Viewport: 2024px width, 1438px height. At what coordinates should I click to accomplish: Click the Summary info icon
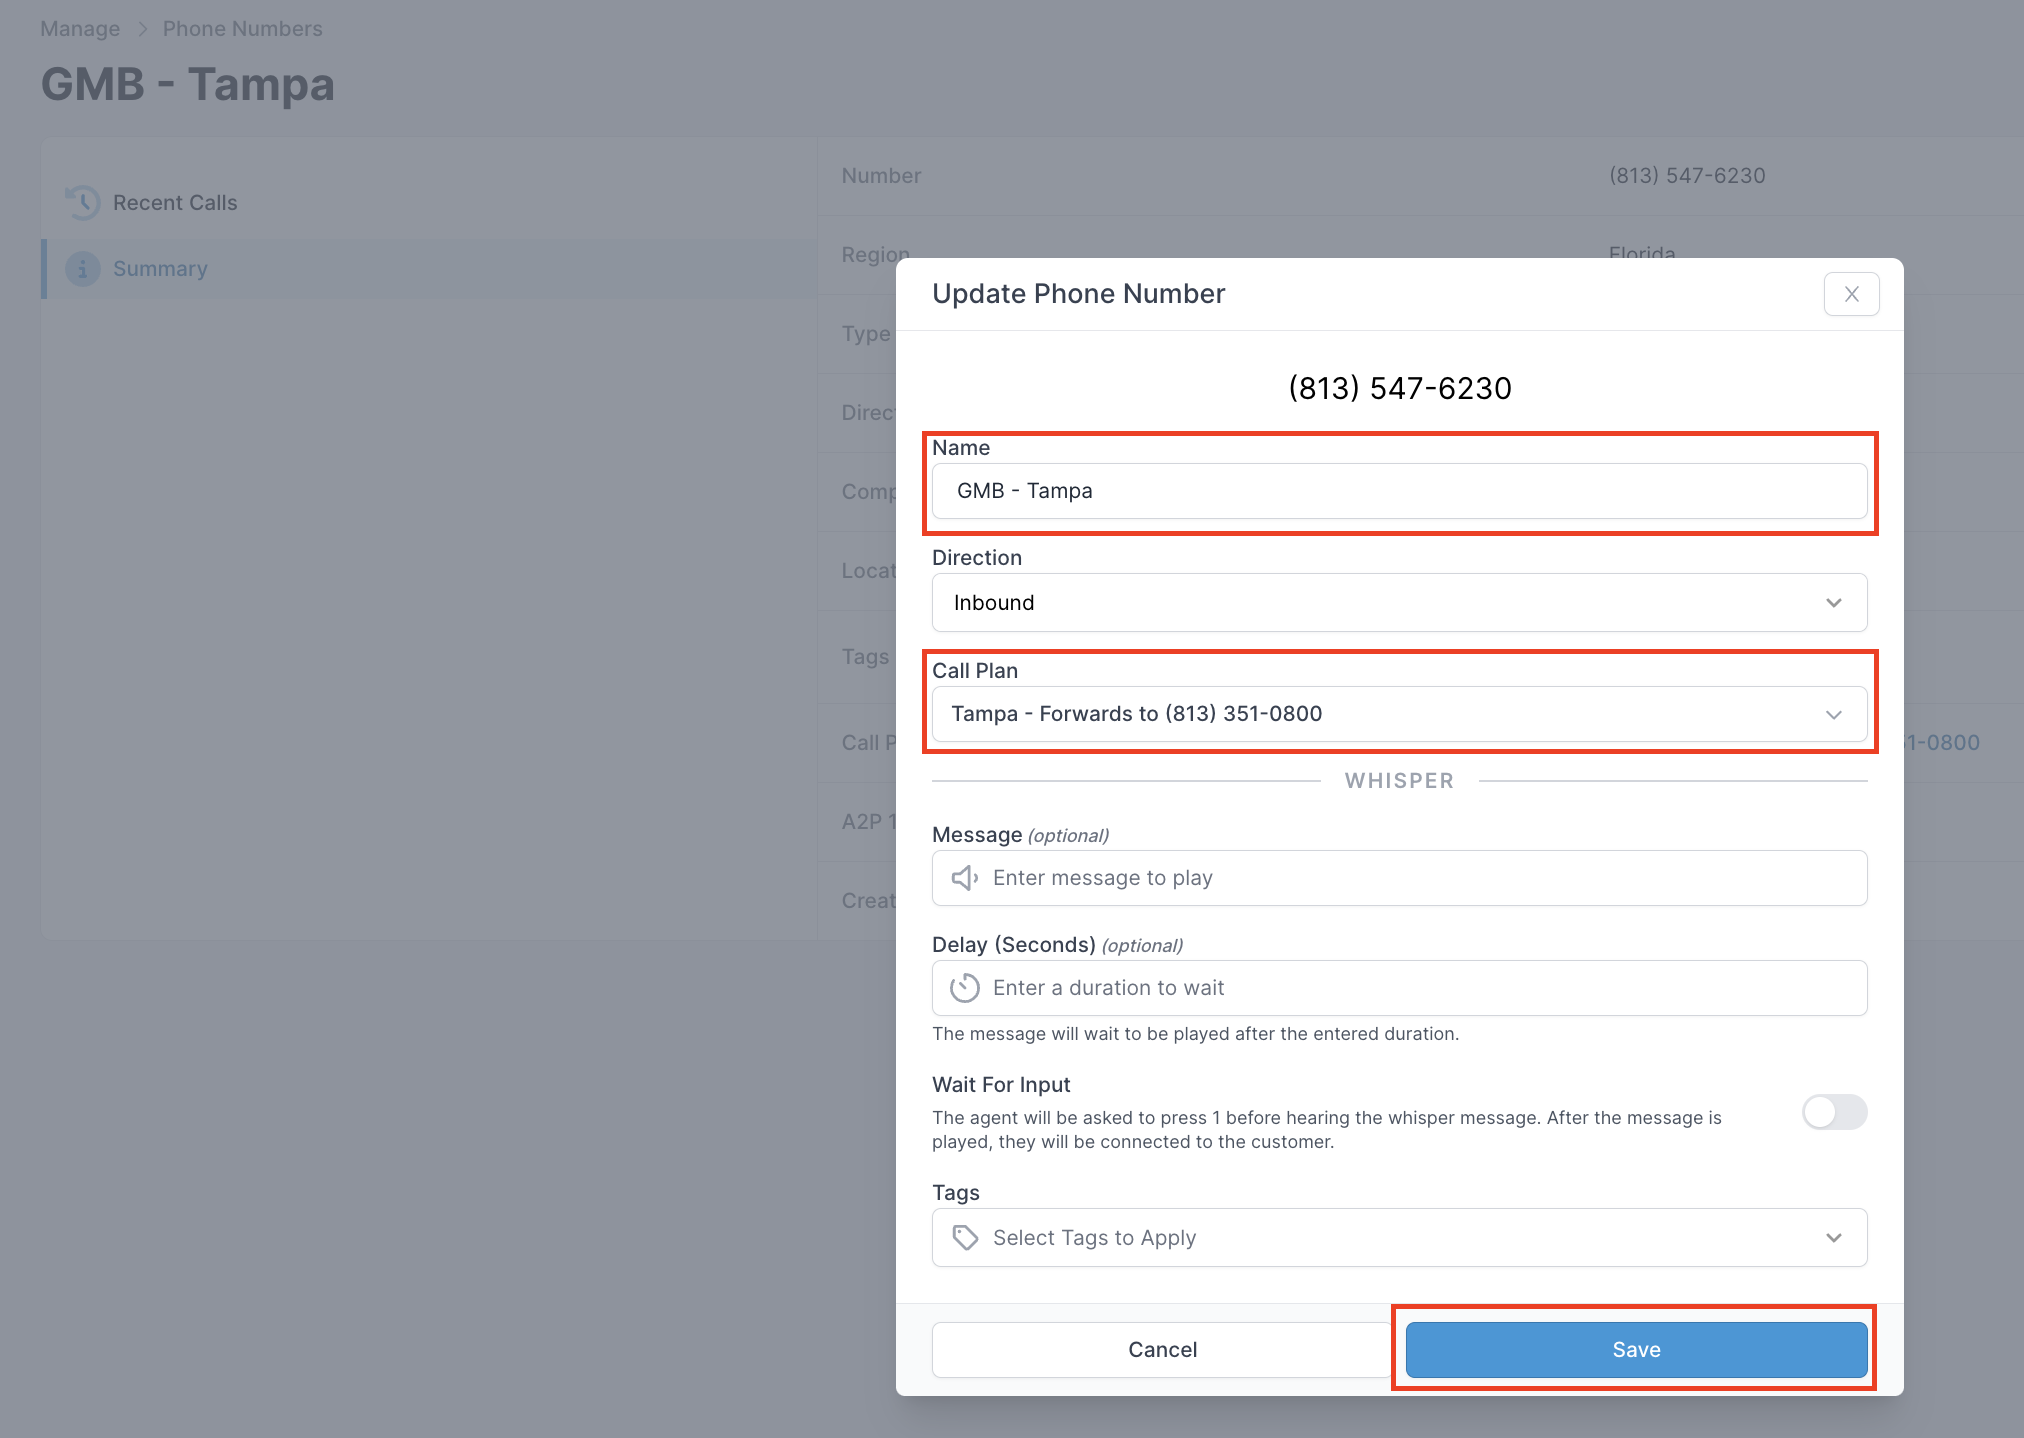pos(83,269)
